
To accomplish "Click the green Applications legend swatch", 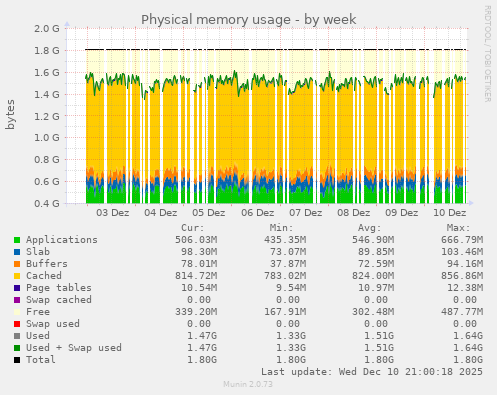I will pyautogui.click(x=17, y=240).
